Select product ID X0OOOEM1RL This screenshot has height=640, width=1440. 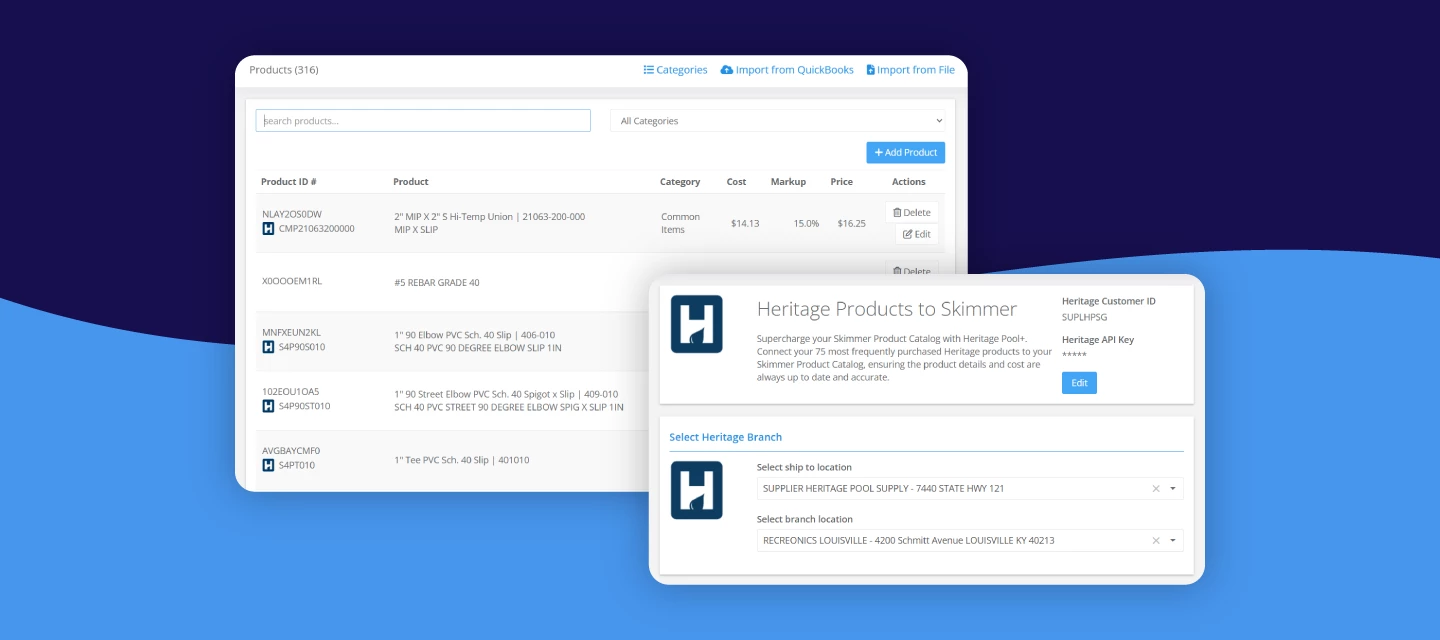[x=292, y=281]
